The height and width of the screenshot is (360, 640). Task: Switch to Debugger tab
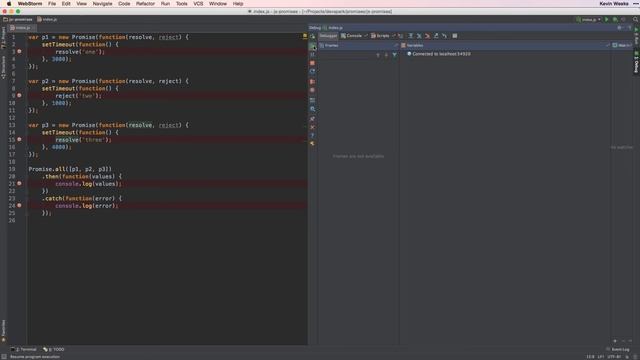coord(328,36)
